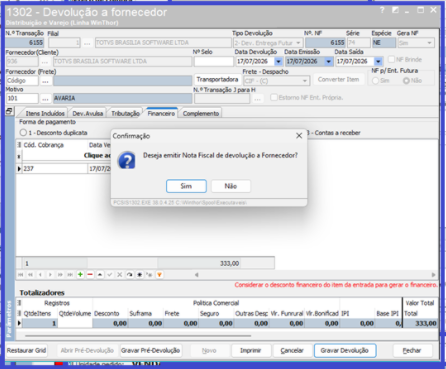
Task: Click the help question mark in title bar
Action: [x=382, y=10]
